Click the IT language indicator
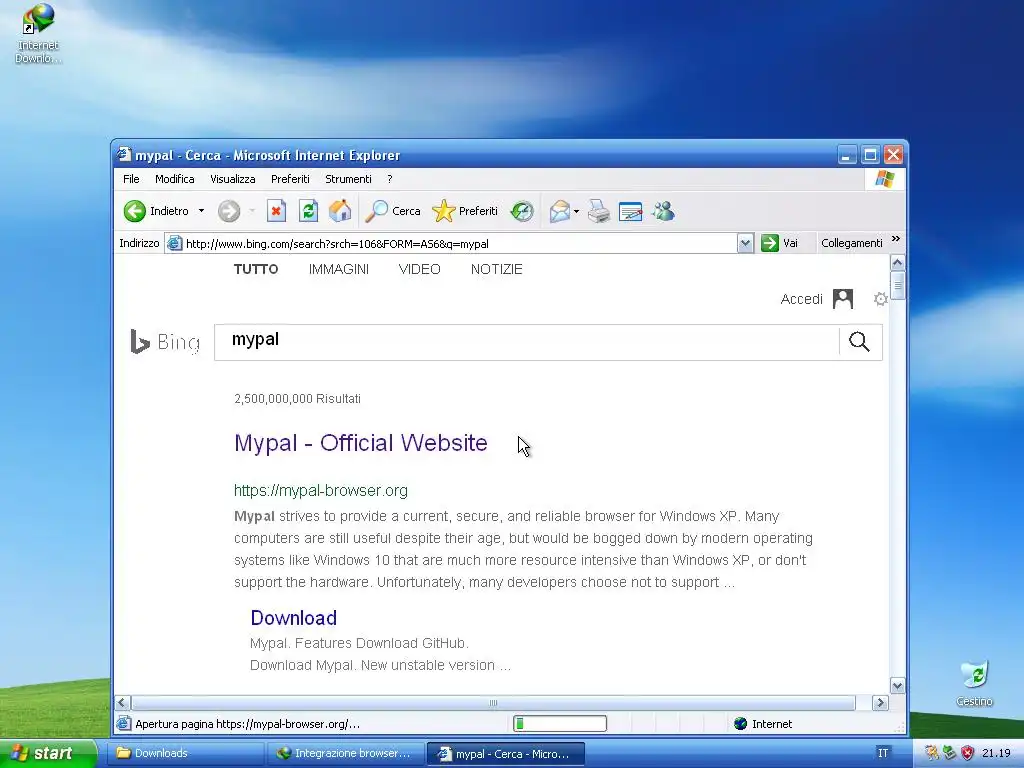Viewport: 1024px width, 768px height. click(x=883, y=753)
